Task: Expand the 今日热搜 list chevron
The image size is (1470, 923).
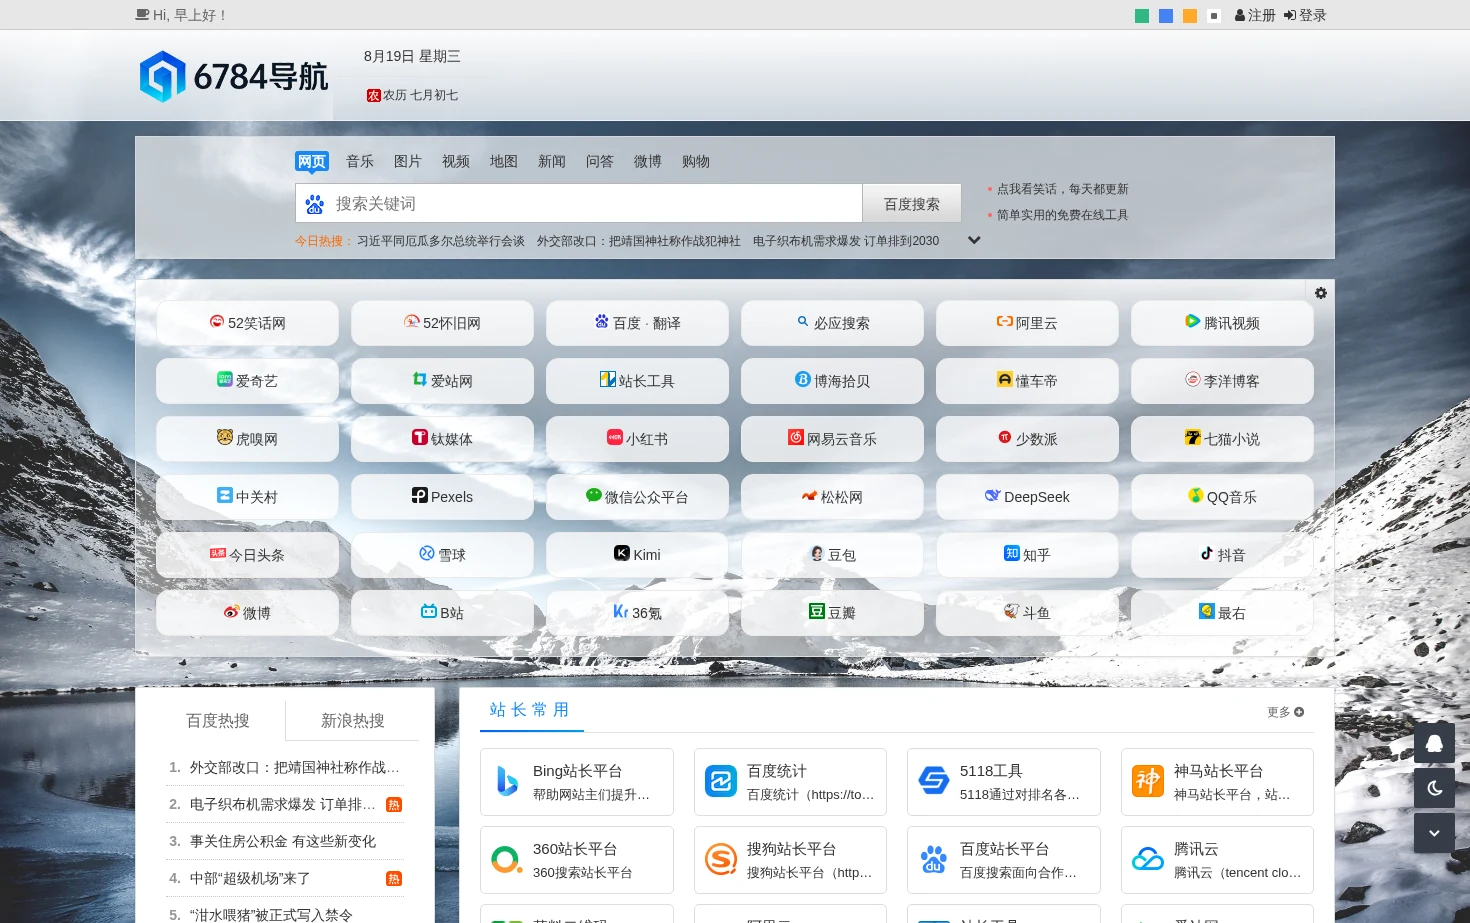Action: [x=974, y=240]
